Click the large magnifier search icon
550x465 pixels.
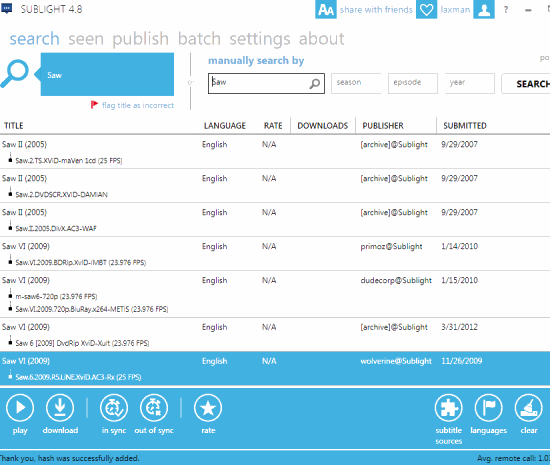click(15, 74)
